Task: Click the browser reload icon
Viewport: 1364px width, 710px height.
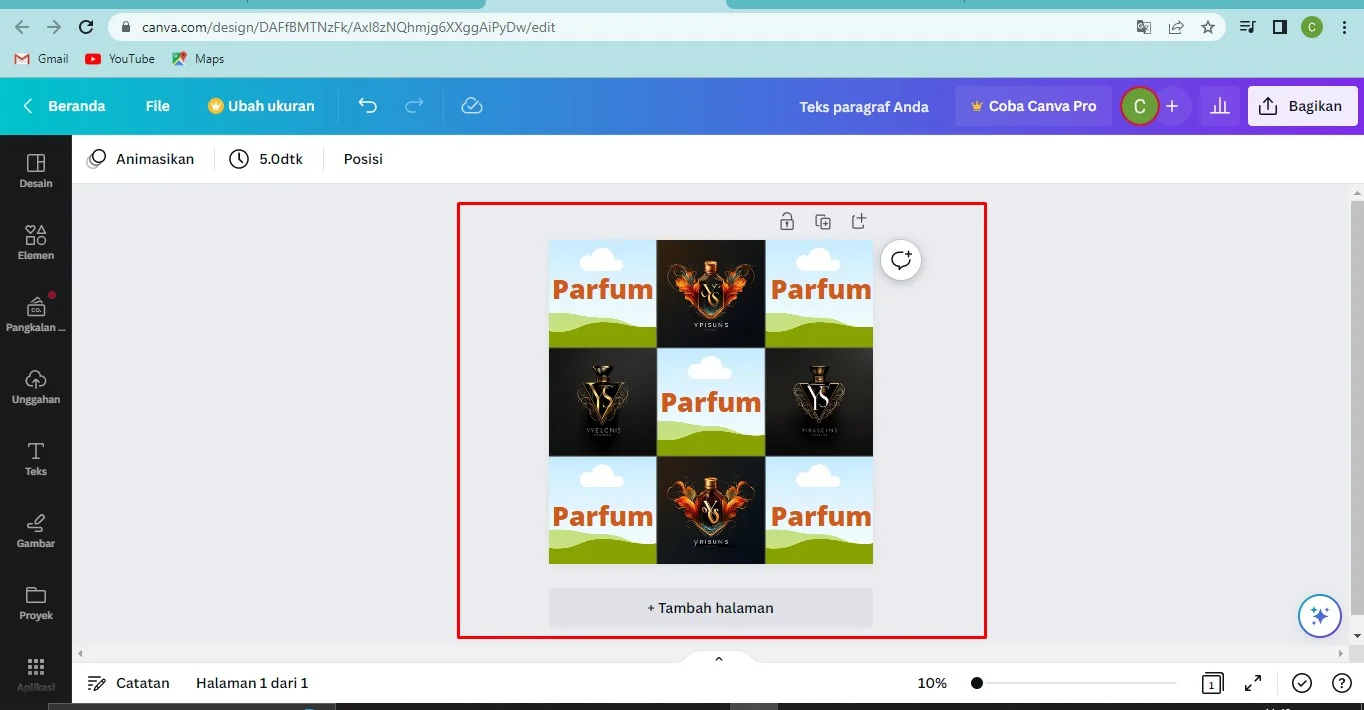Action: click(87, 27)
